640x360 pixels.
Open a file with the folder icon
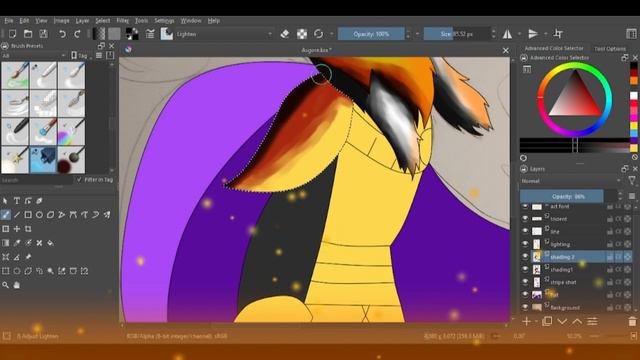point(28,34)
